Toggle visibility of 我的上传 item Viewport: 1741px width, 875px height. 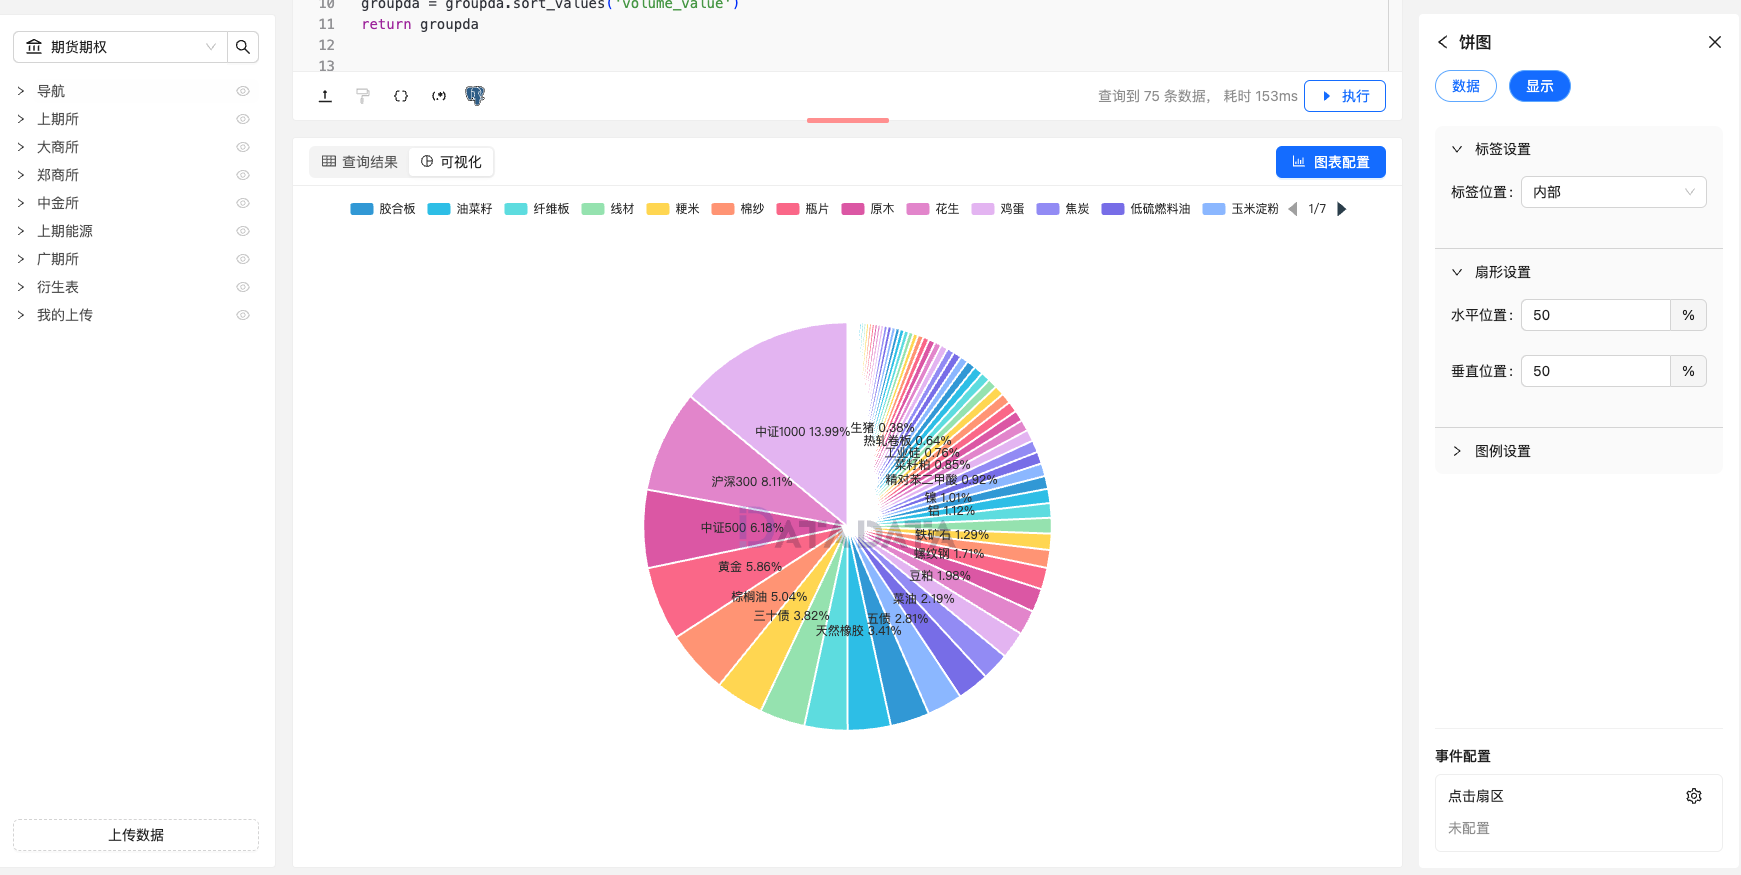click(243, 315)
